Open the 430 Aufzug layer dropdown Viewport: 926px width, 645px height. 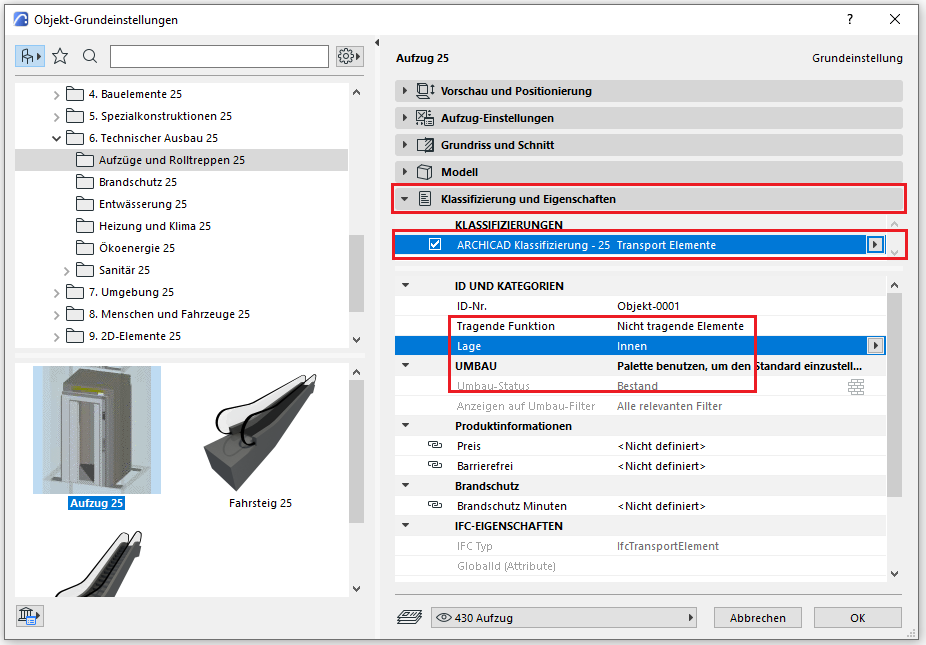565,618
